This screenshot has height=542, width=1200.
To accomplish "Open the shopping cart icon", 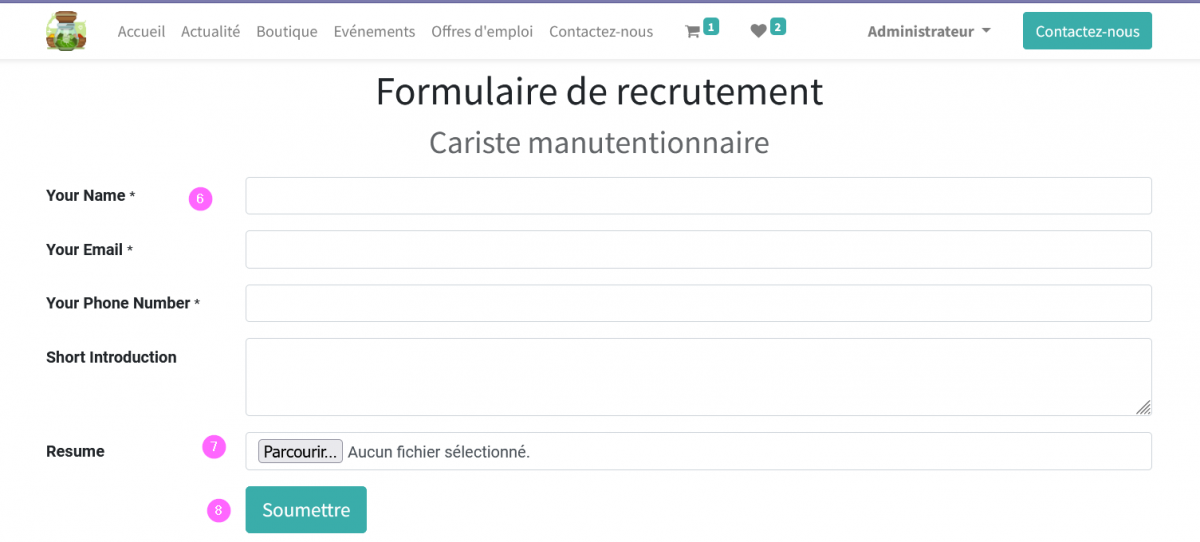I will tap(692, 32).
